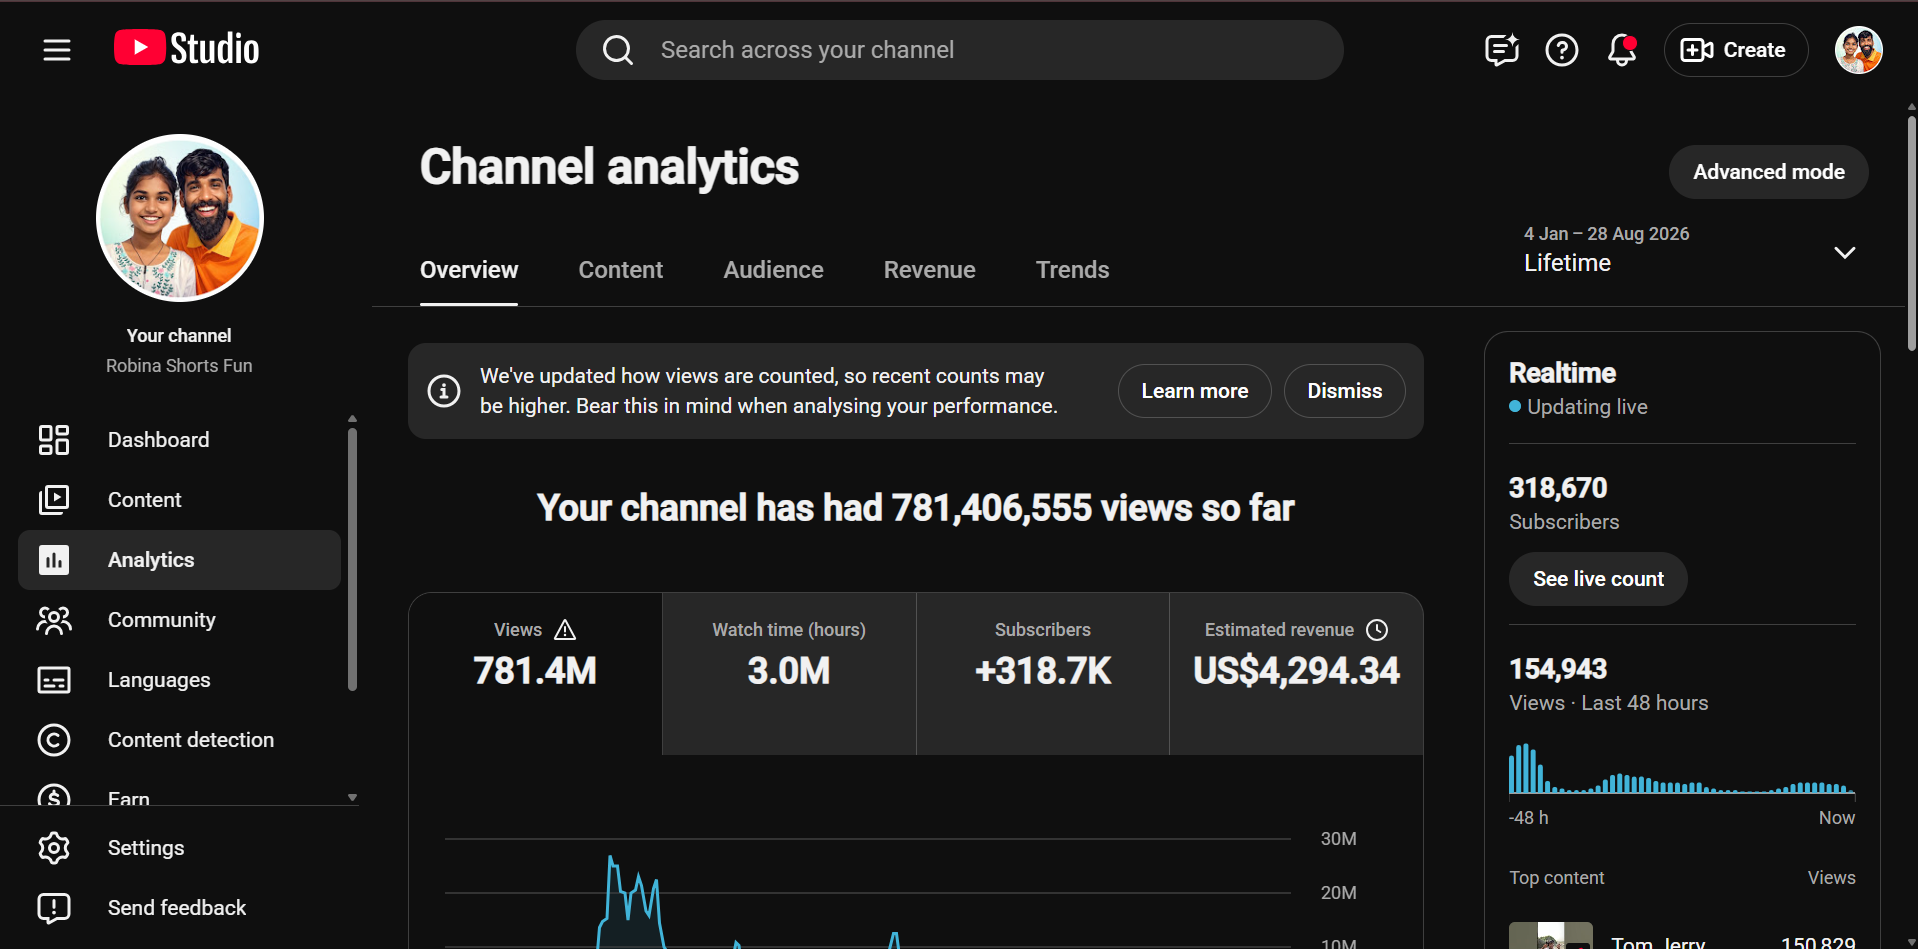Screen dimensions: 1918x949
Task: Select the Views metric card
Action: pos(535,674)
